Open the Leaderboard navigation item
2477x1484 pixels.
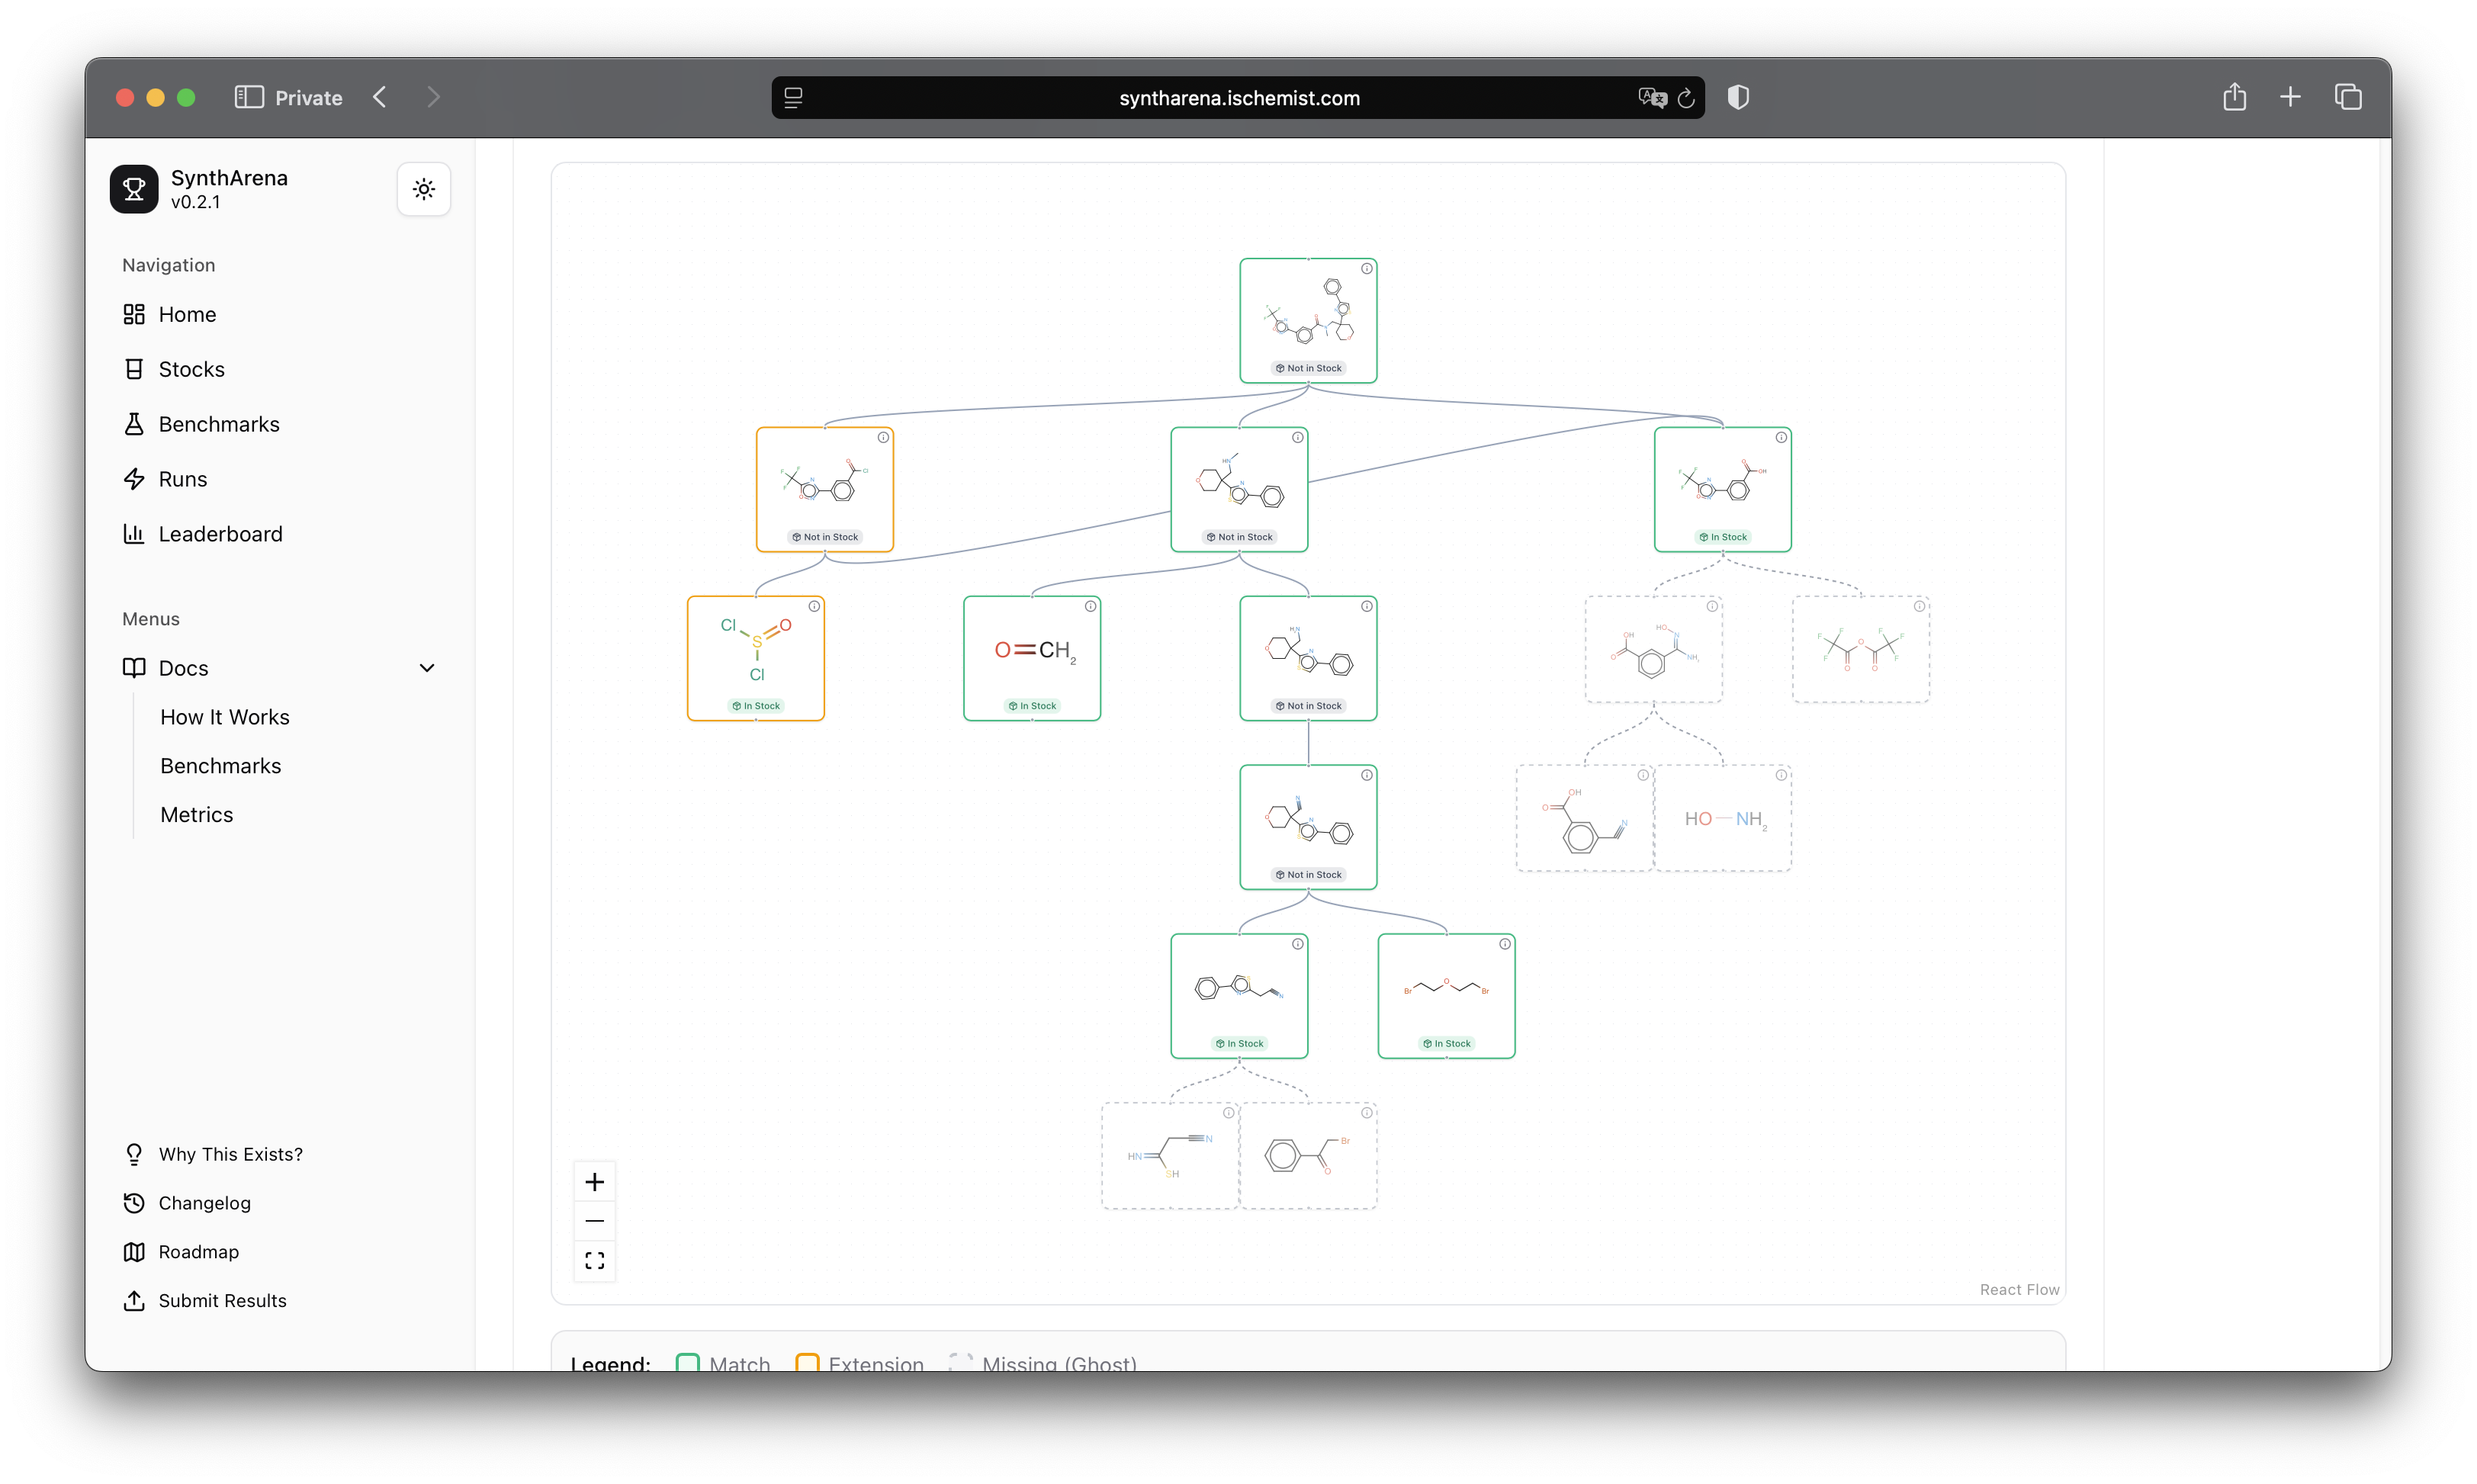coord(220,534)
